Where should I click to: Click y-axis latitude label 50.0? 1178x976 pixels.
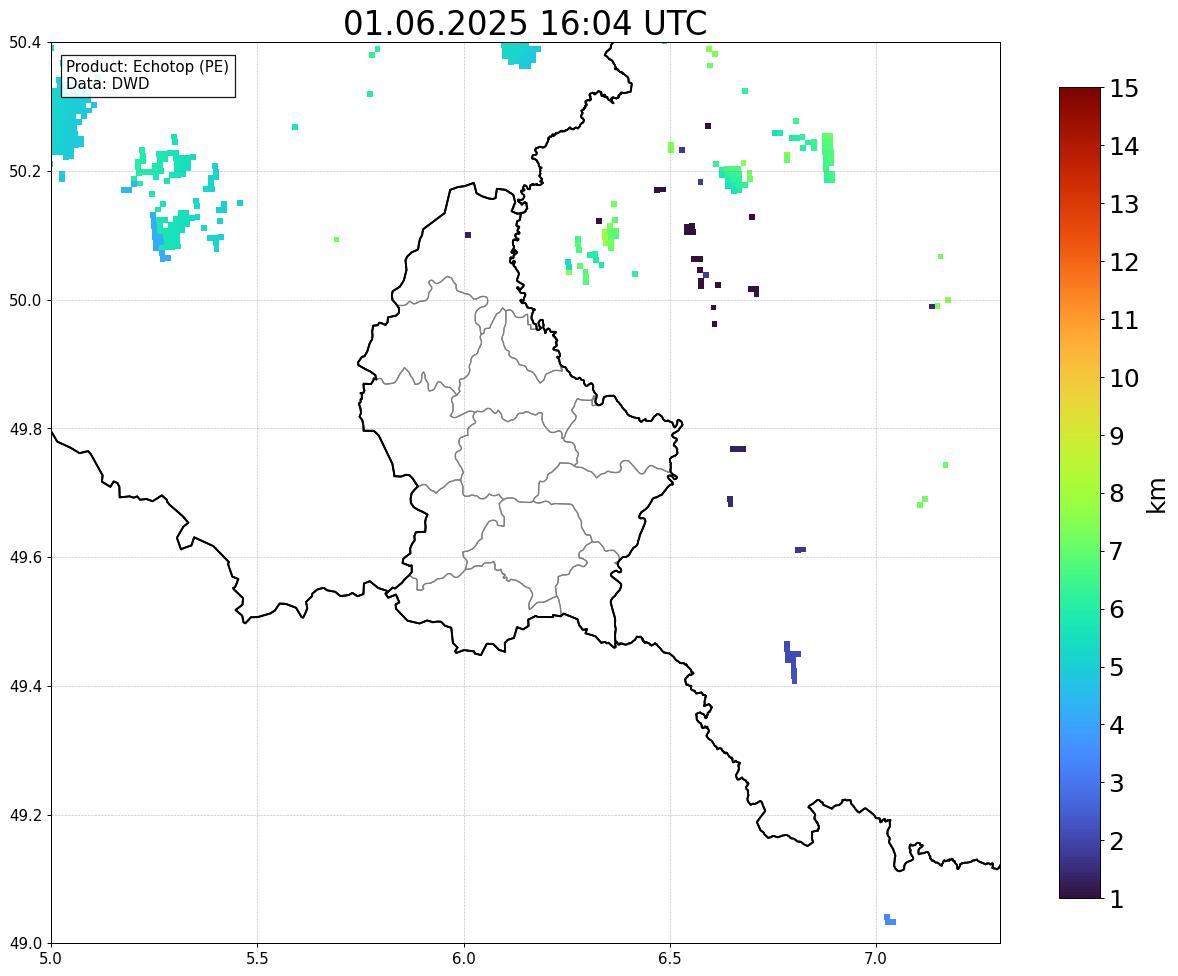[x=25, y=301]
